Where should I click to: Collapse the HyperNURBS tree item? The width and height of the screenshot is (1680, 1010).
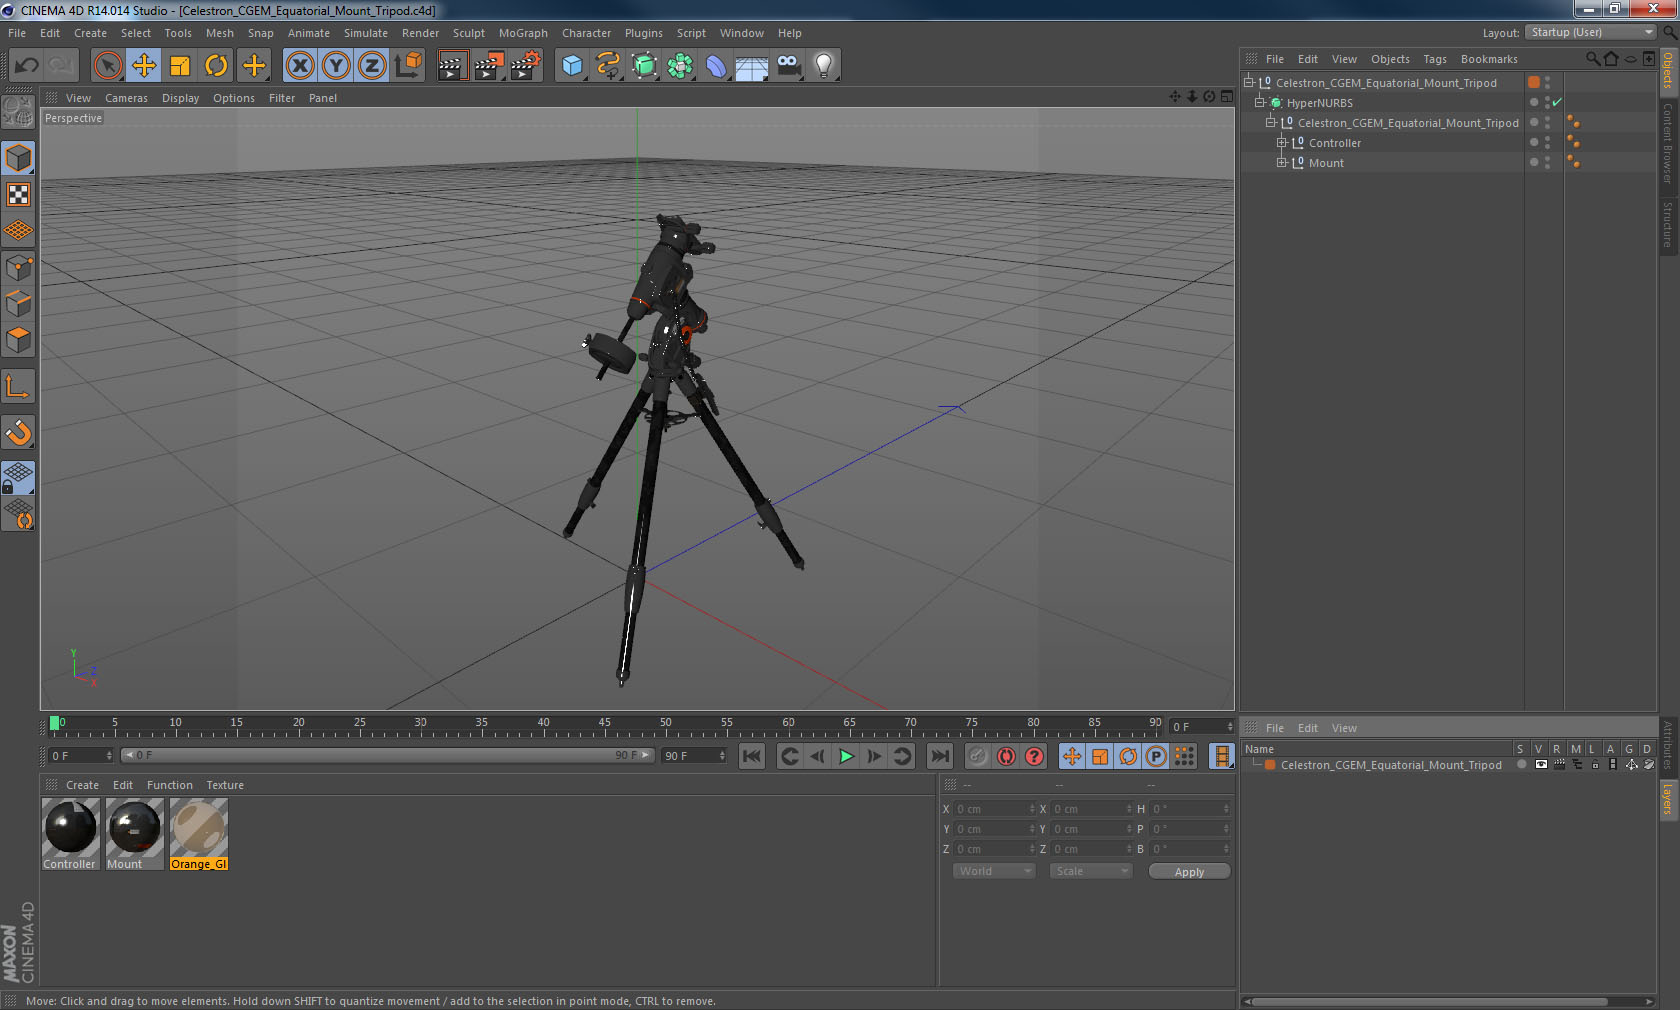1260,102
